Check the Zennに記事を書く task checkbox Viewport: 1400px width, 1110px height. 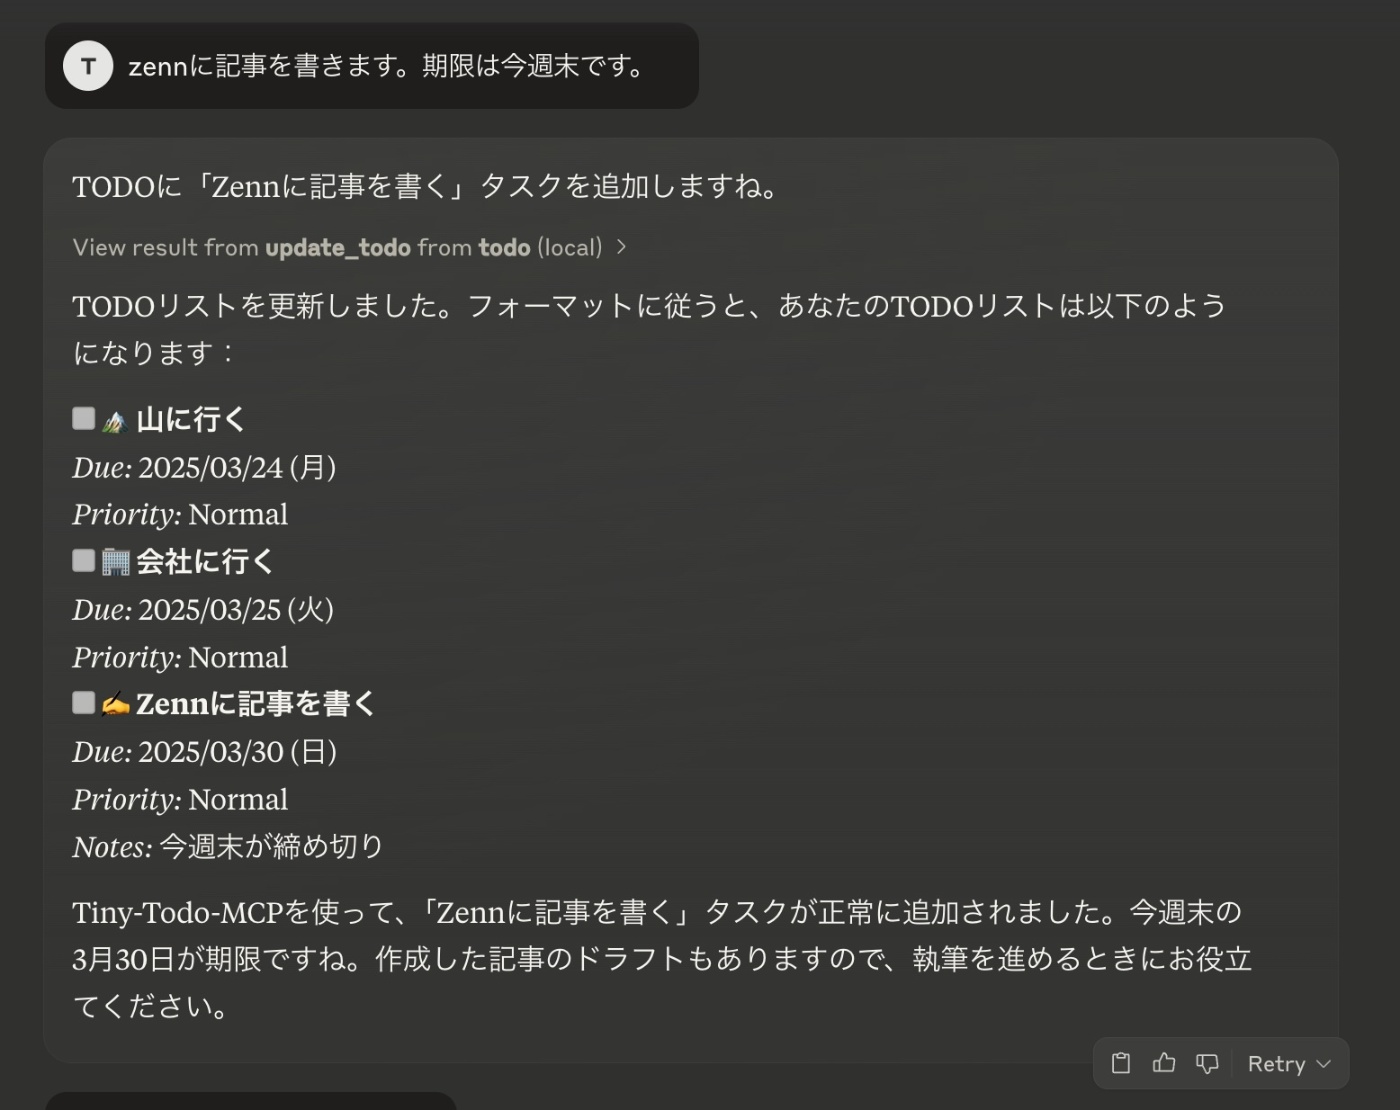tap(84, 703)
